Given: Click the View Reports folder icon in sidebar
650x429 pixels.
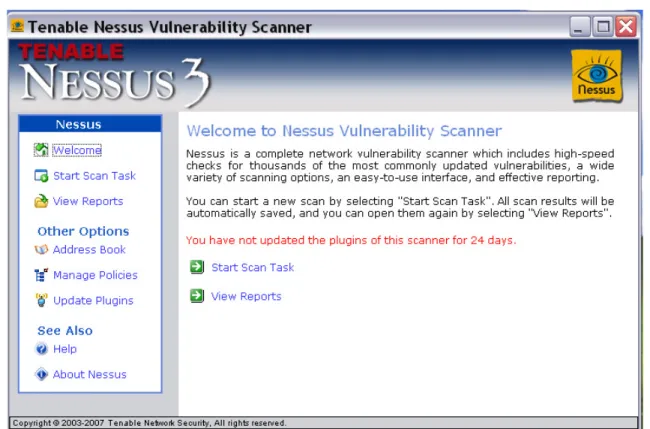Looking at the screenshot, I should pos(41,201).
